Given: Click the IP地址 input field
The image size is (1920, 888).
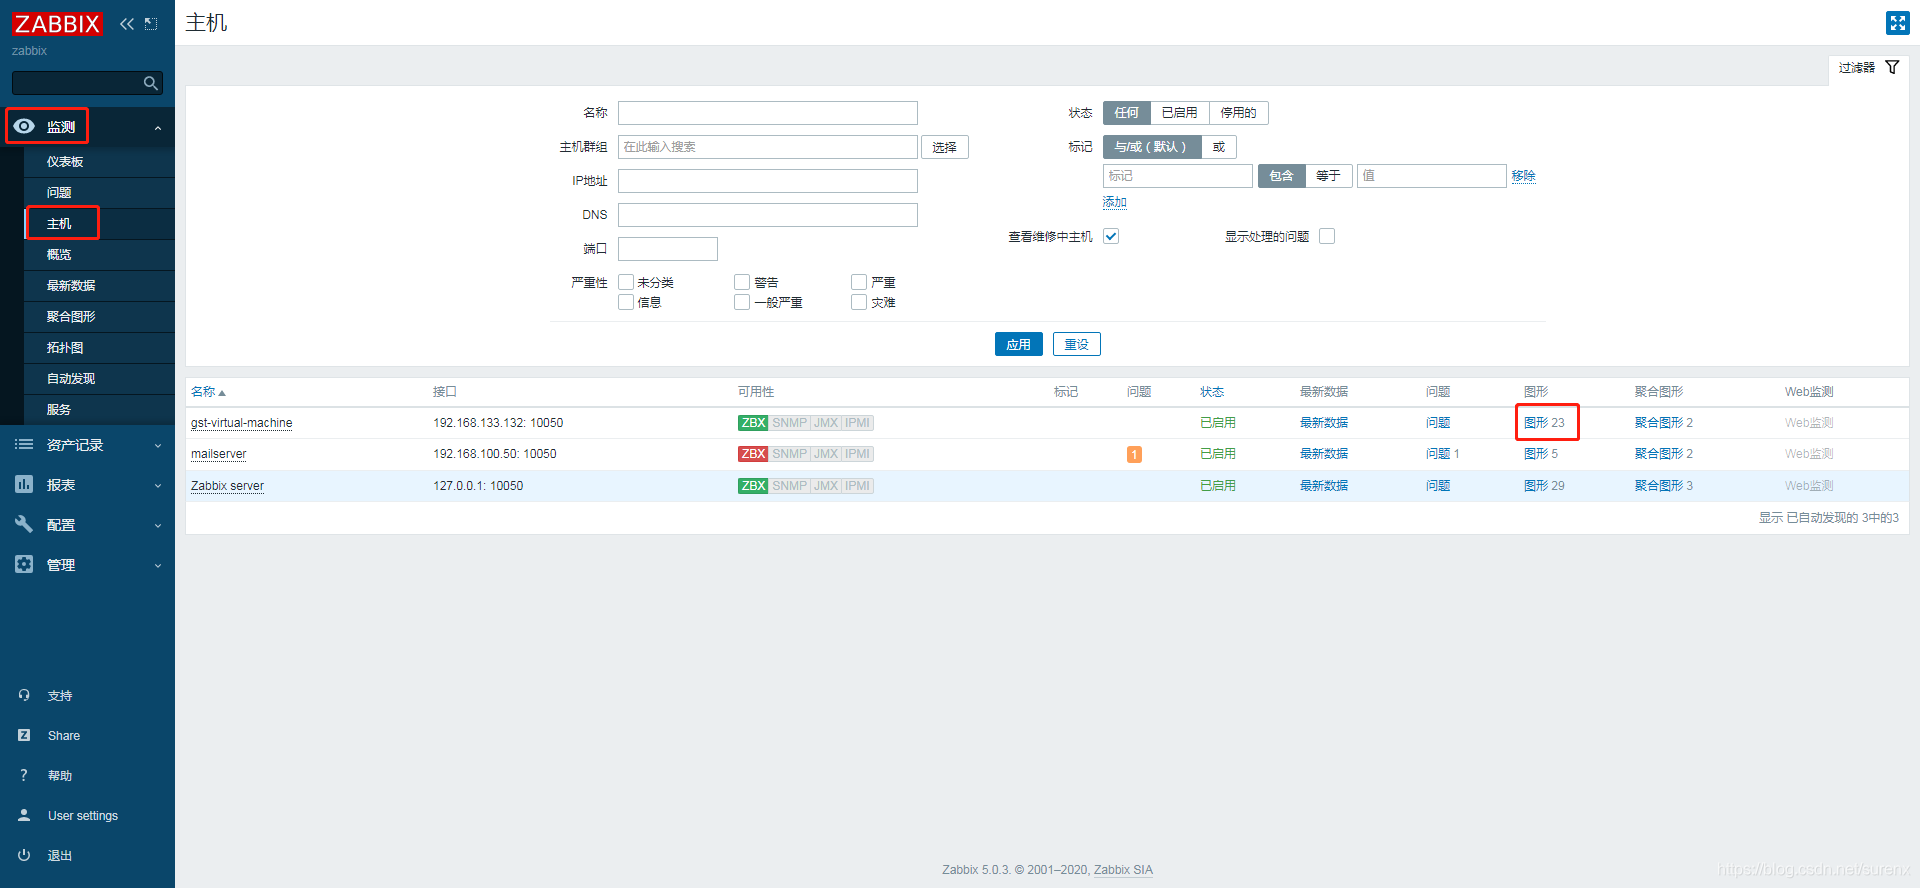Looking at the screenshot, I should [x=768, y=181].
